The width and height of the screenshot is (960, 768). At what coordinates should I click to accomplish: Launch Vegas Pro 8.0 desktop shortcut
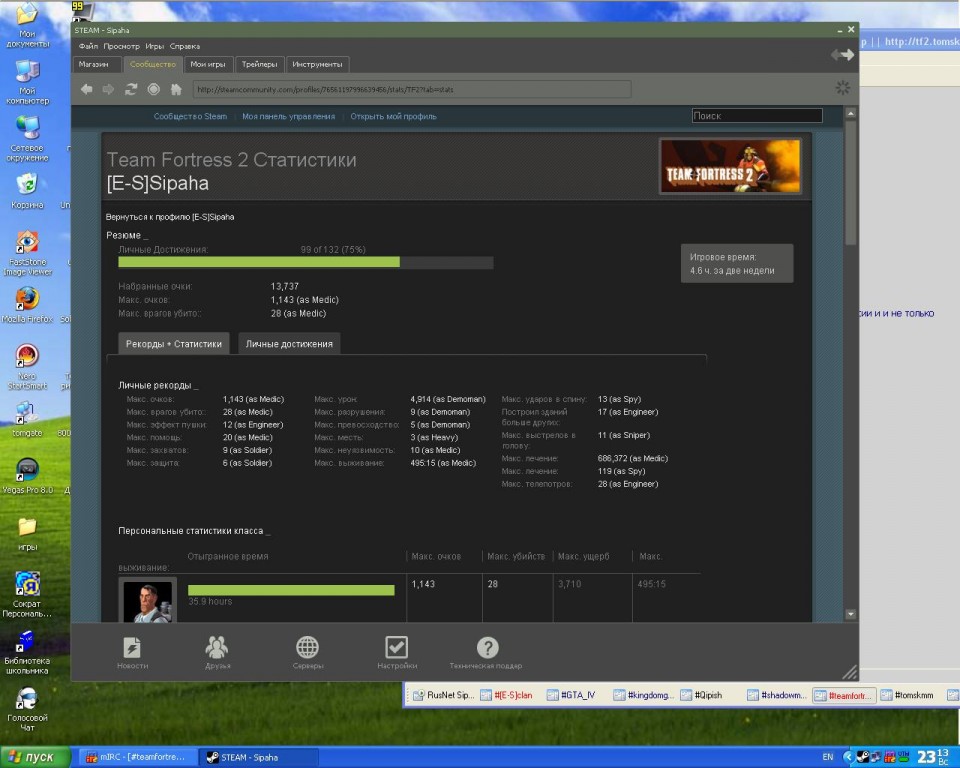pos(27,476)
